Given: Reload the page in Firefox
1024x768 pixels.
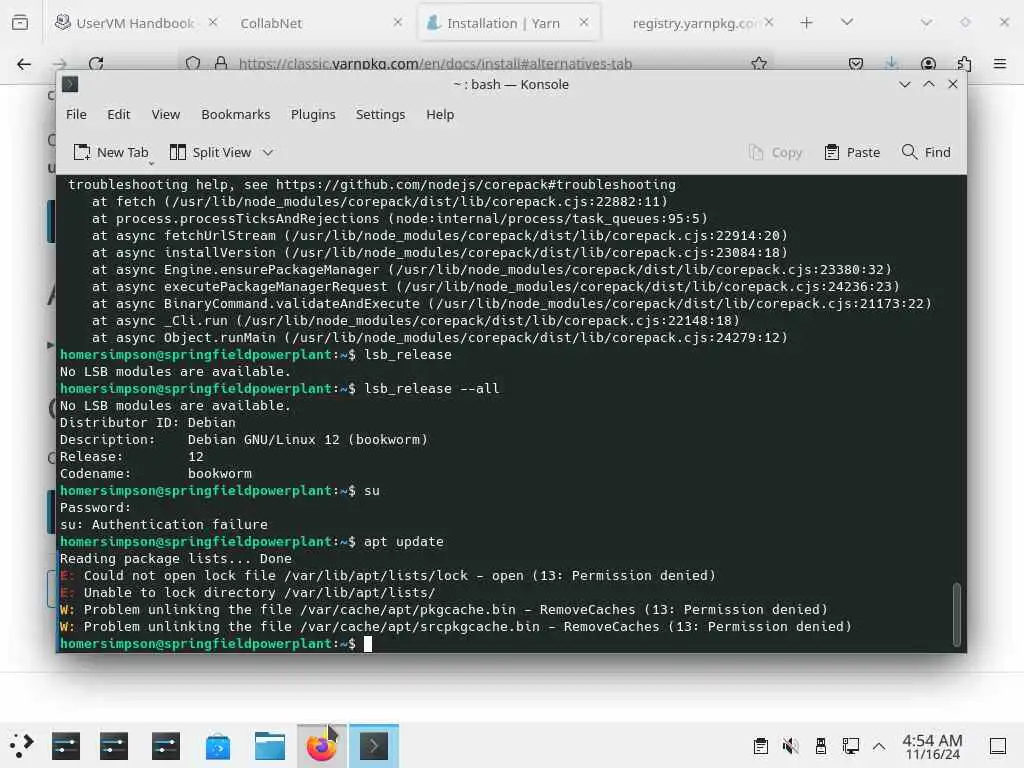Looking at the screenshot, I should [x=96, y=64].
